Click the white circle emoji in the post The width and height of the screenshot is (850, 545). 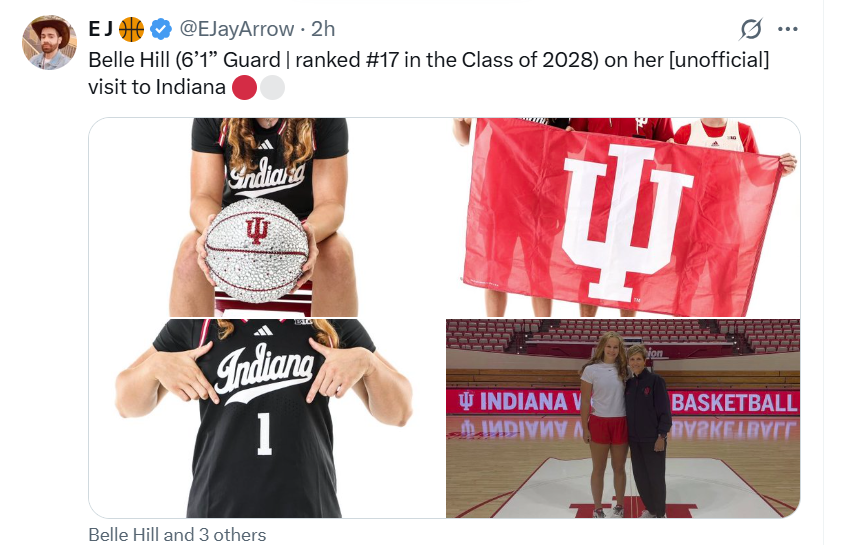(x=272, y=88)
